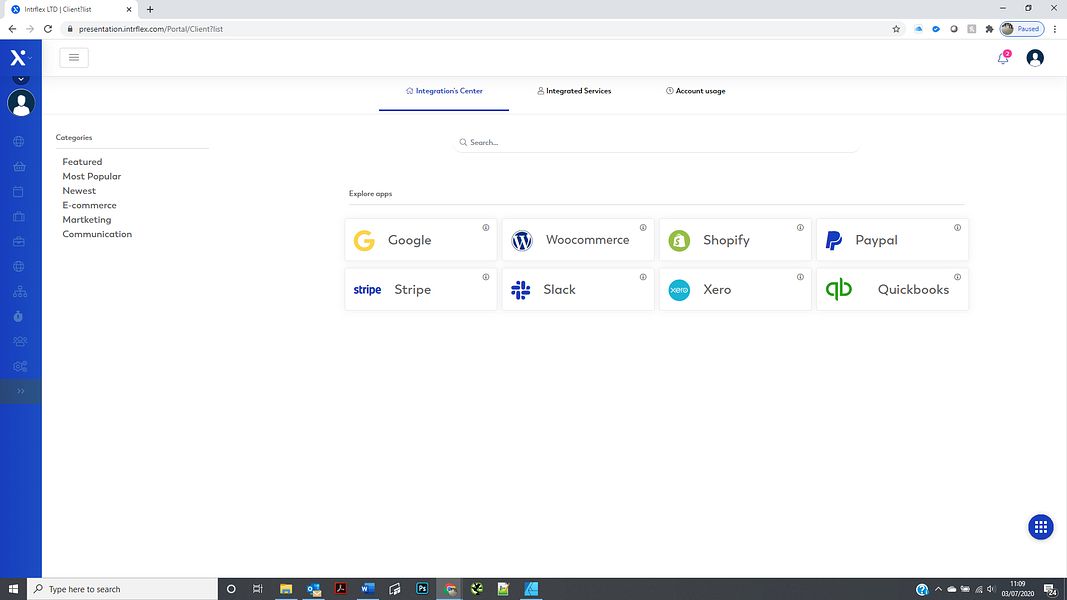The image size is (1067, 600).
Task: Open the sidebar shopping basket icon
Action: (x=19, y=167)
